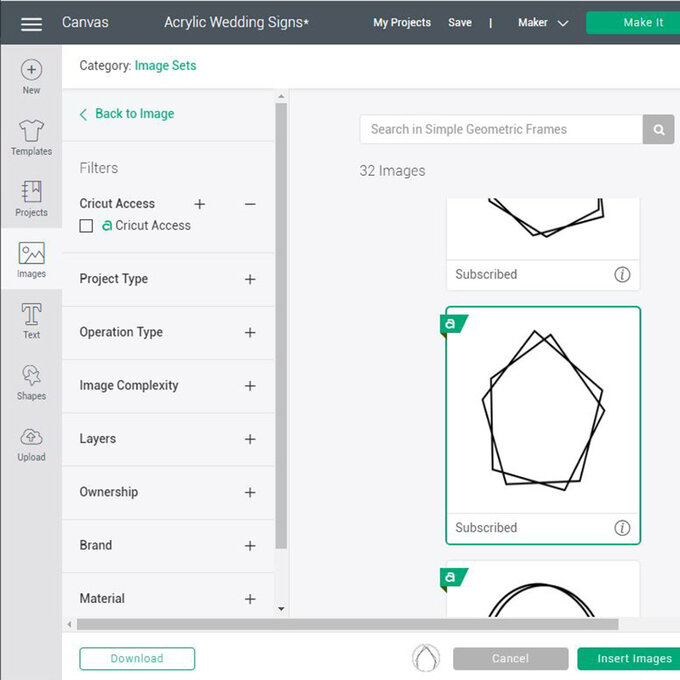Enable the Cricut Access checkbox
Screen dimensions: 680x680
click(87, 226)
